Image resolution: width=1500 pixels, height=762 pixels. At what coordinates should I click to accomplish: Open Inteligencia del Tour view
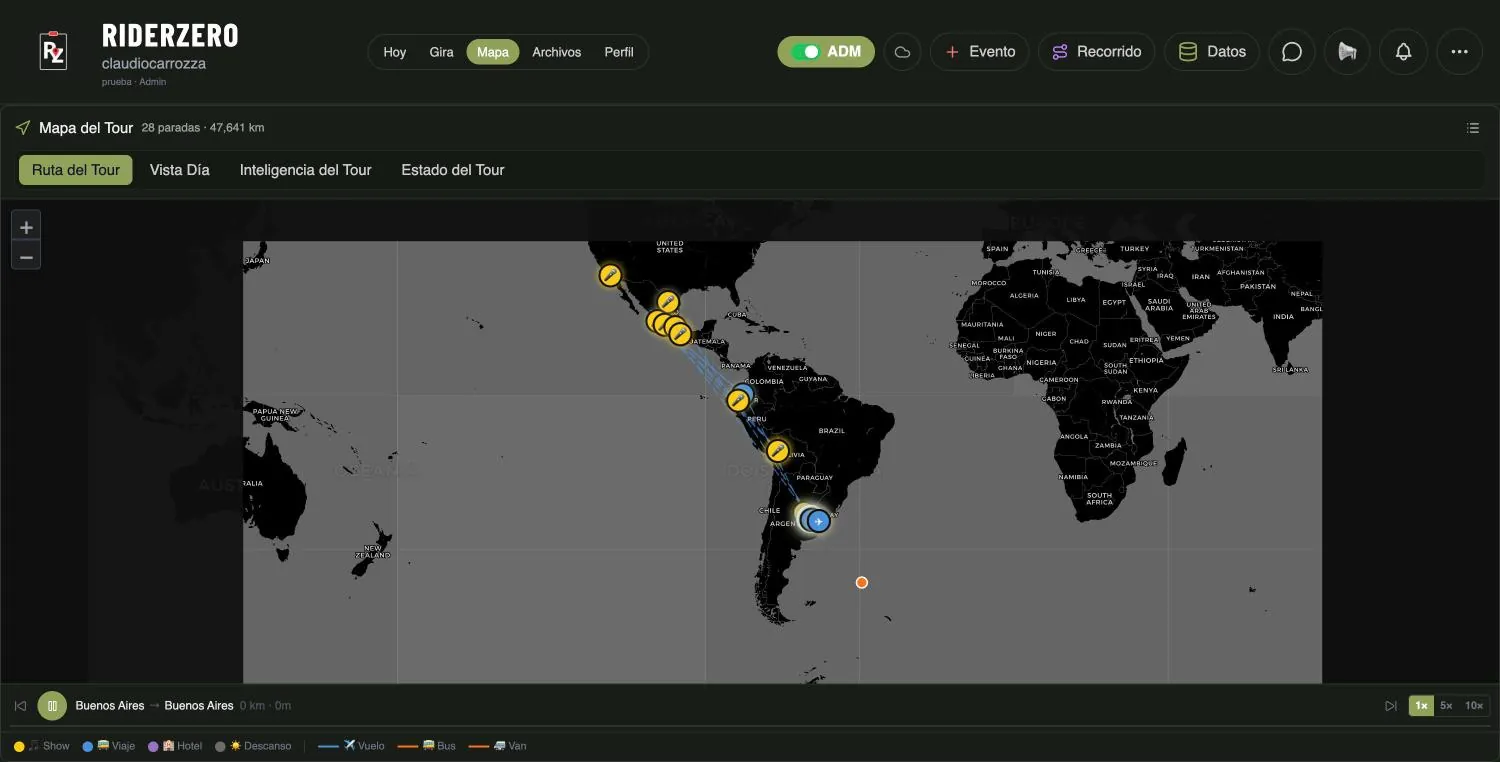tap(306, 170)
